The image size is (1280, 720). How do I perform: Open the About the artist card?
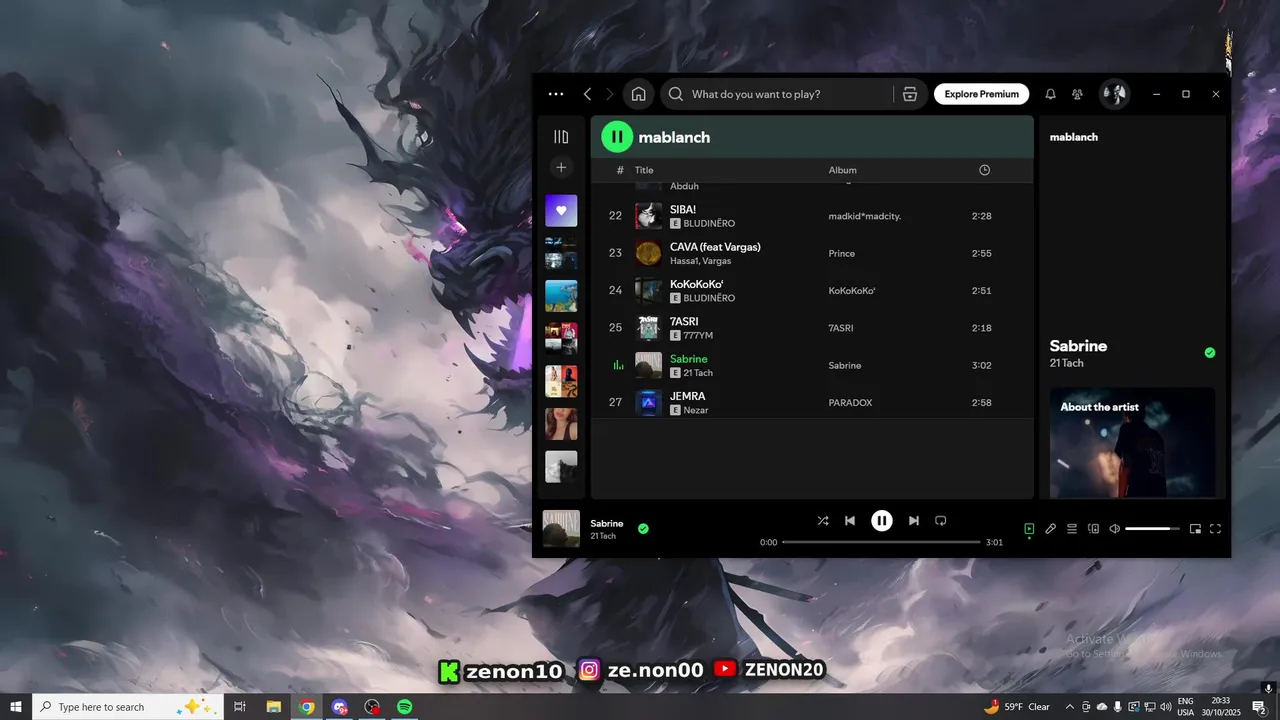pyautogui.click(x=1132, y=443)
